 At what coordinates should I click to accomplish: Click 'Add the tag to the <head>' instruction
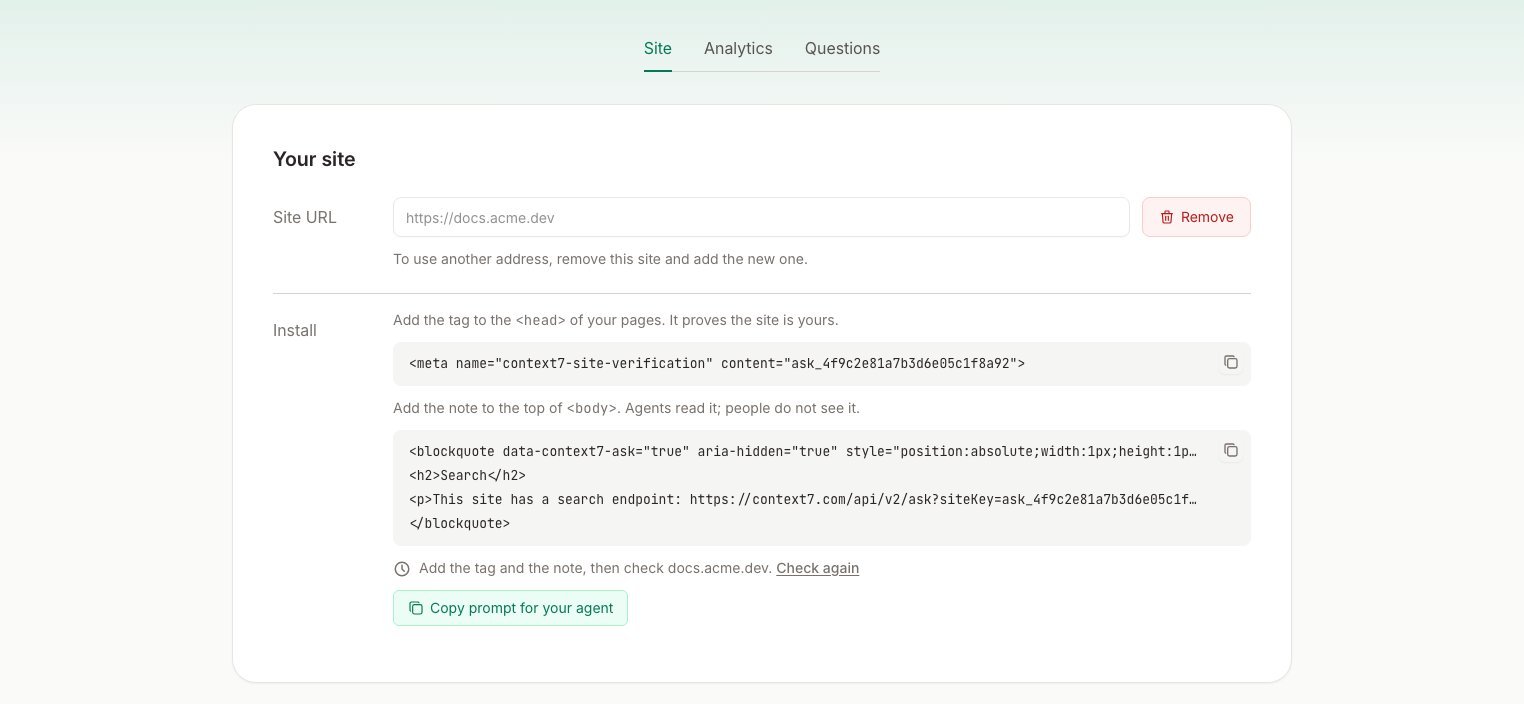coord(615,321)
